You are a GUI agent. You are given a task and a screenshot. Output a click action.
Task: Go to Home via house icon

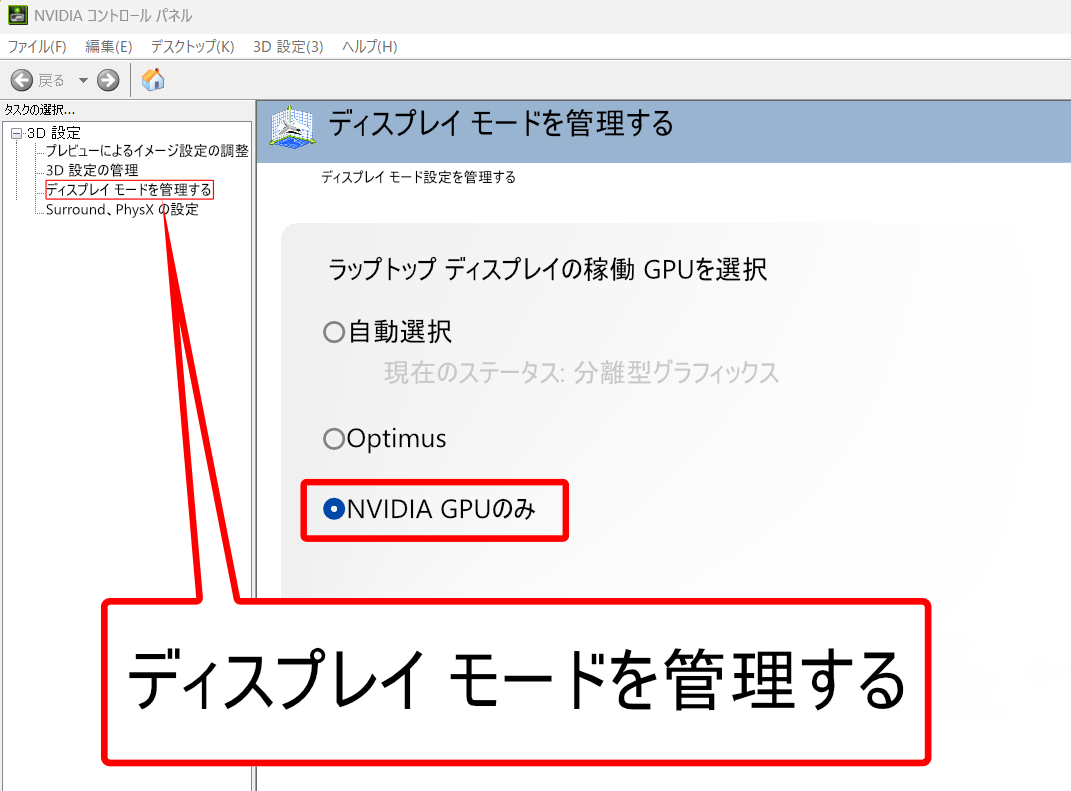[153, 80]
